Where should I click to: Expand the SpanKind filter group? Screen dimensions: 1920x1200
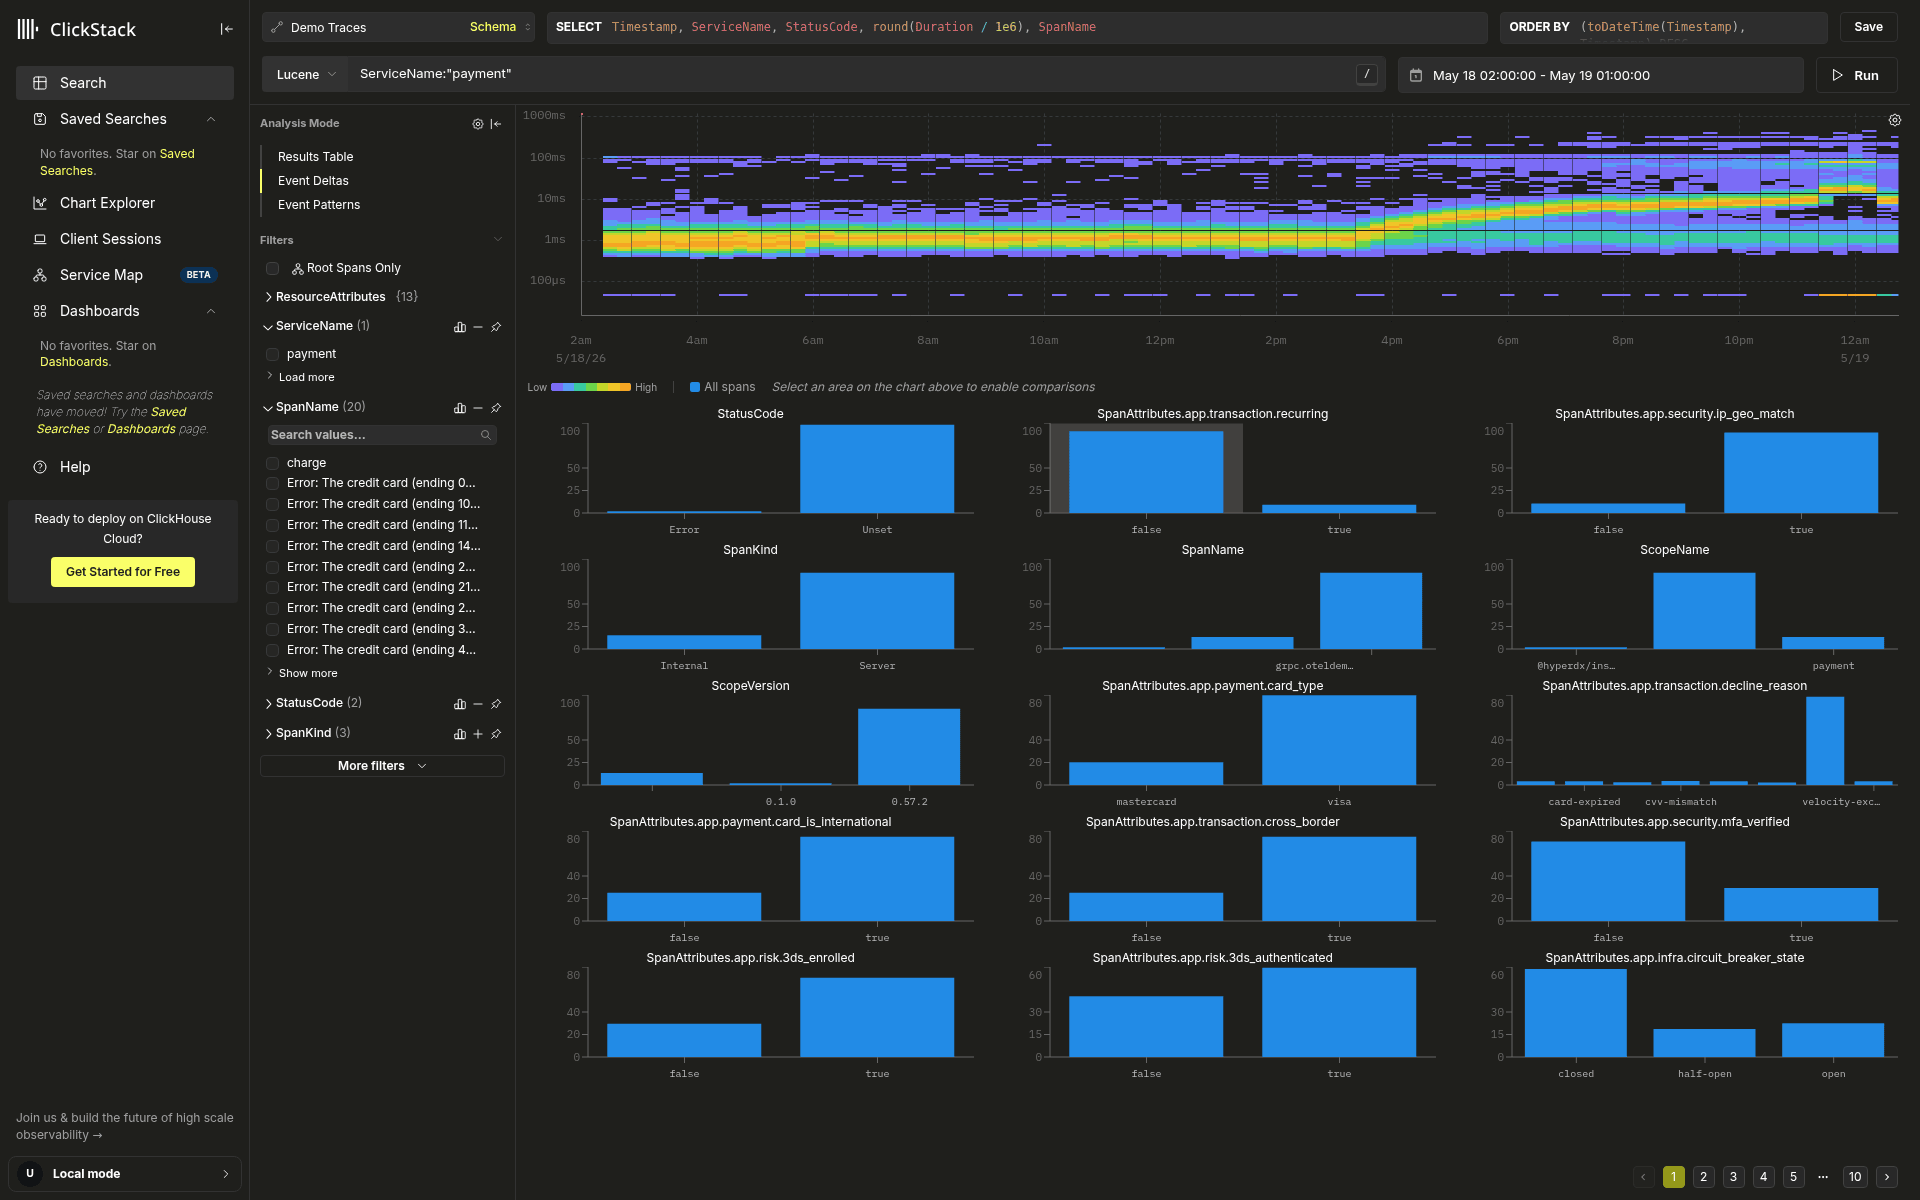coord(307,733)
